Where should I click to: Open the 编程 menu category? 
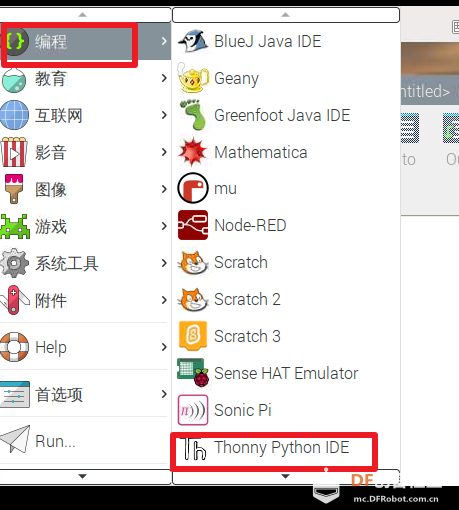click(x=85, y=41)
